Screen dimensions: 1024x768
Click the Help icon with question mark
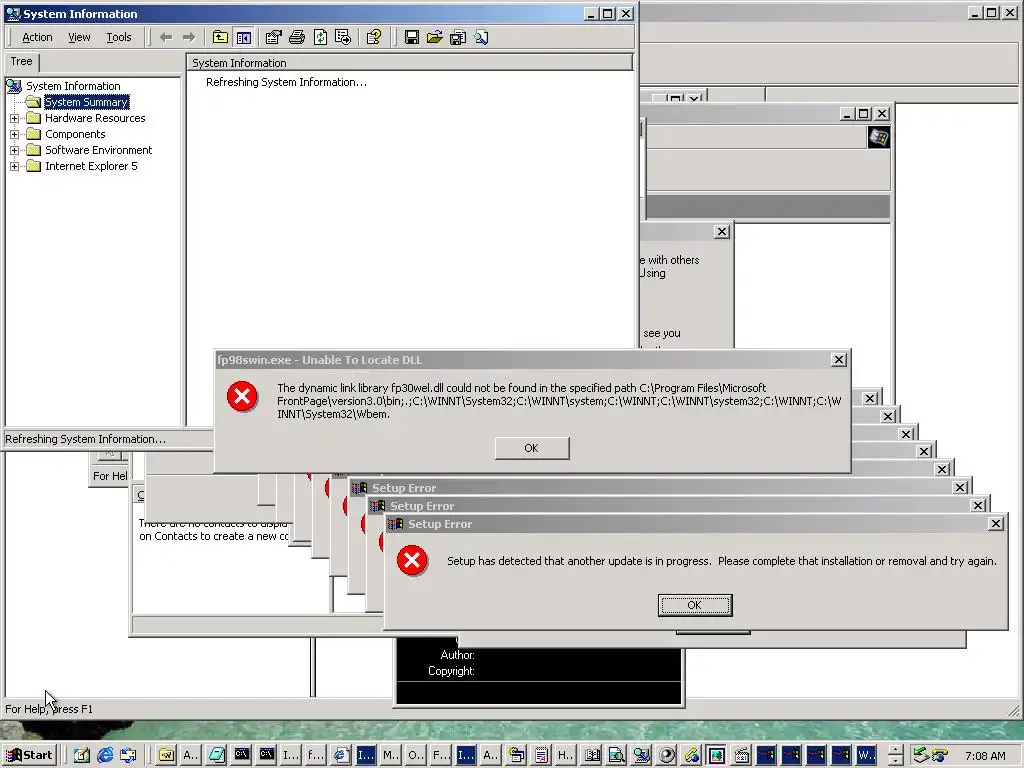point(374,37)
